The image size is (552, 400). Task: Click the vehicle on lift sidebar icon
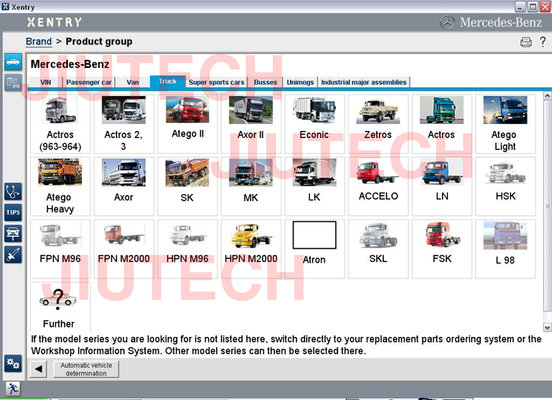click(13, 233)
